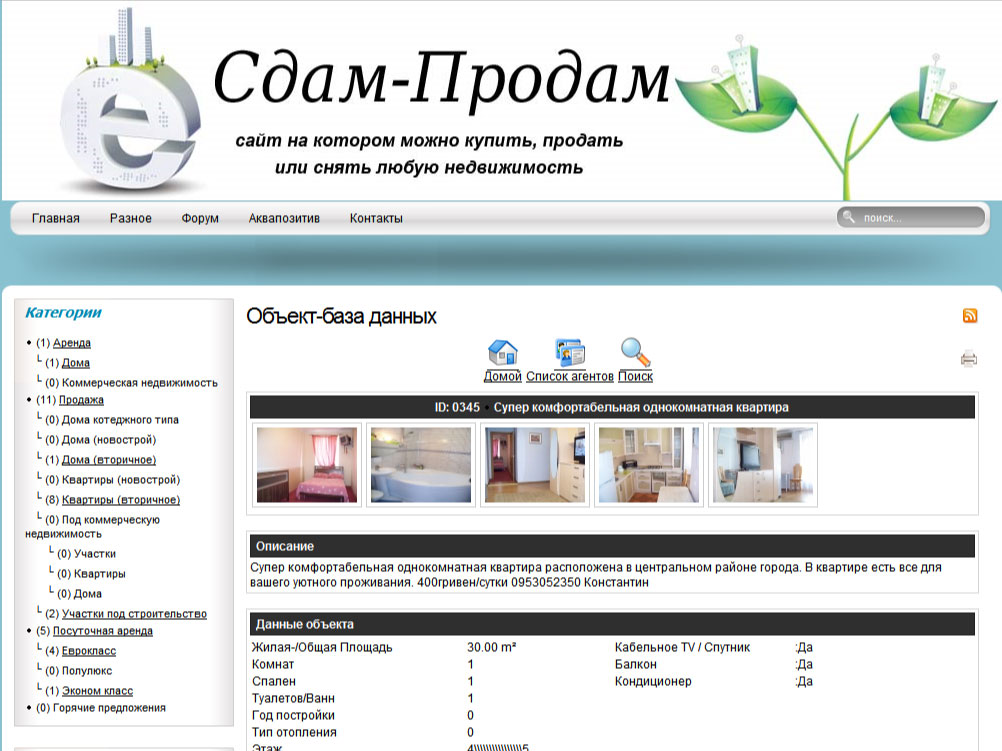
Task: Open the Контакты page
Action: (377, 218)
